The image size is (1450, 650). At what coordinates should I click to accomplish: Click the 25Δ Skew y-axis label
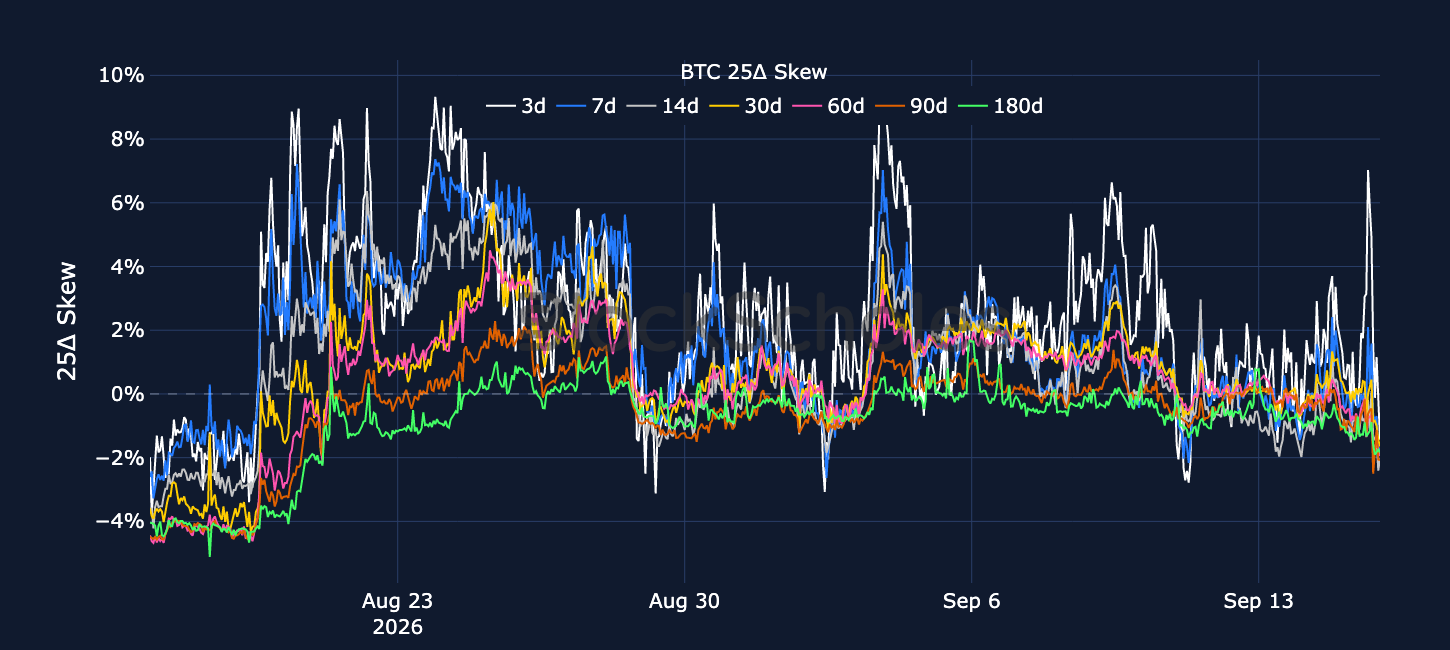point(67,320)
